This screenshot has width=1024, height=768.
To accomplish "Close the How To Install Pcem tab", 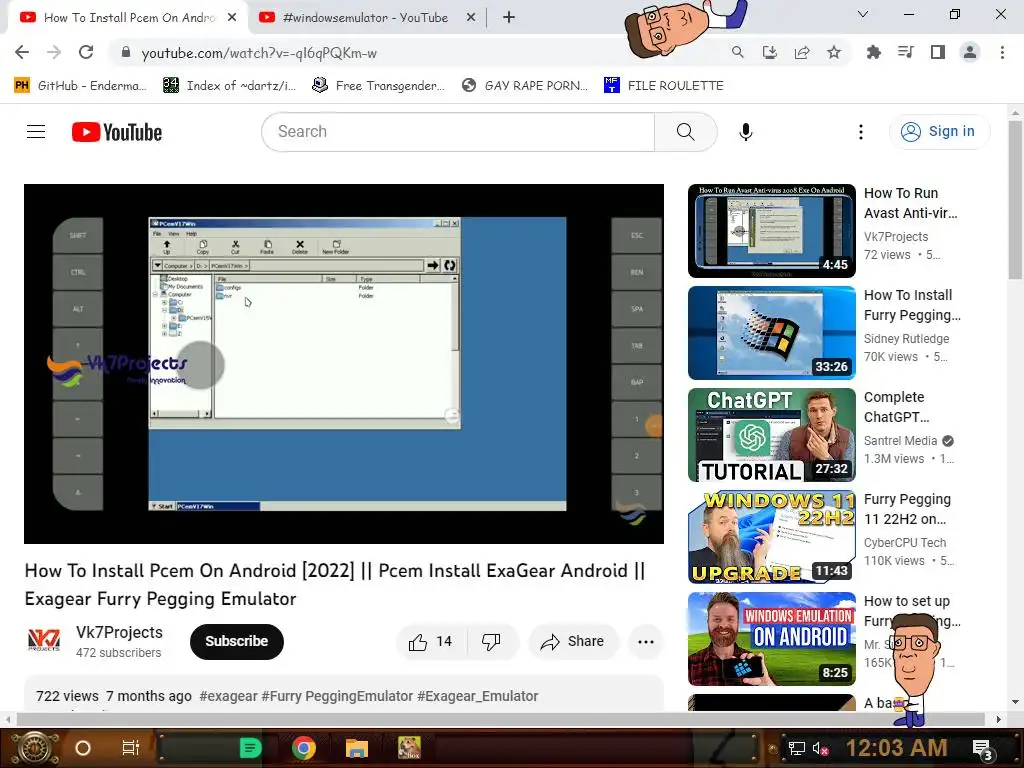I will click(x=232, y=18).
